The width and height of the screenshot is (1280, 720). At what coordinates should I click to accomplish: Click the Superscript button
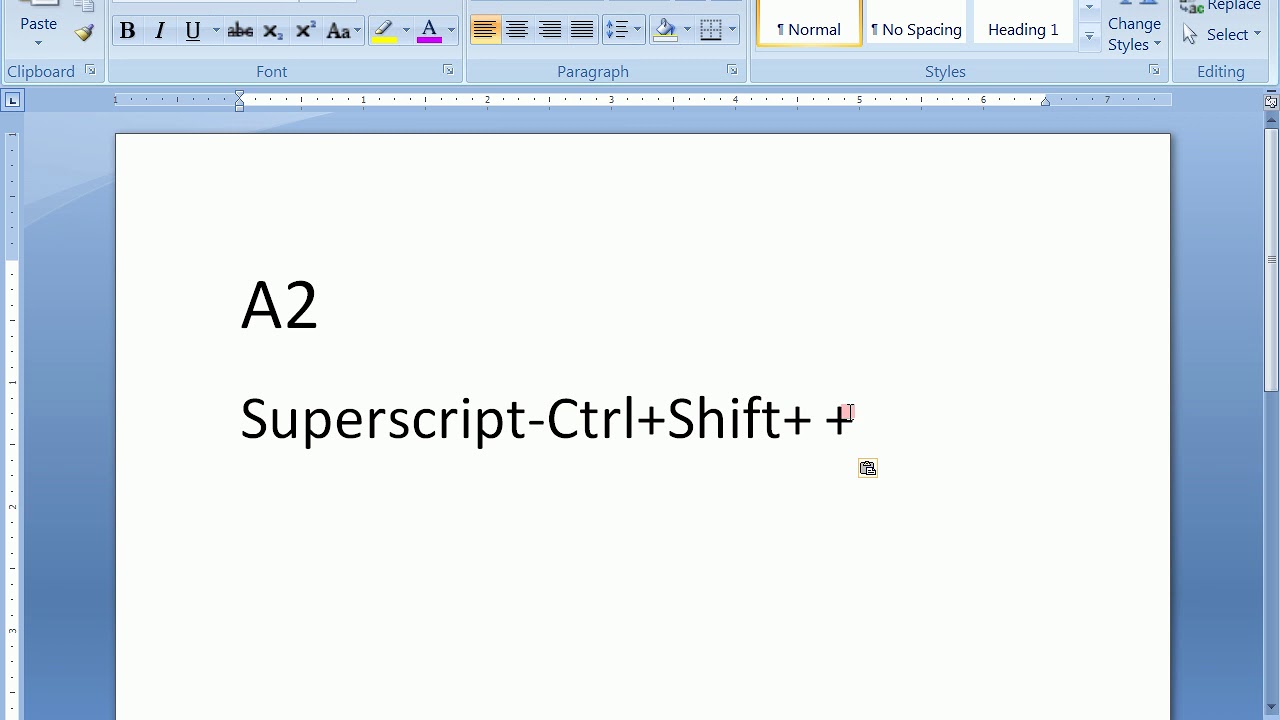[305, 31]
